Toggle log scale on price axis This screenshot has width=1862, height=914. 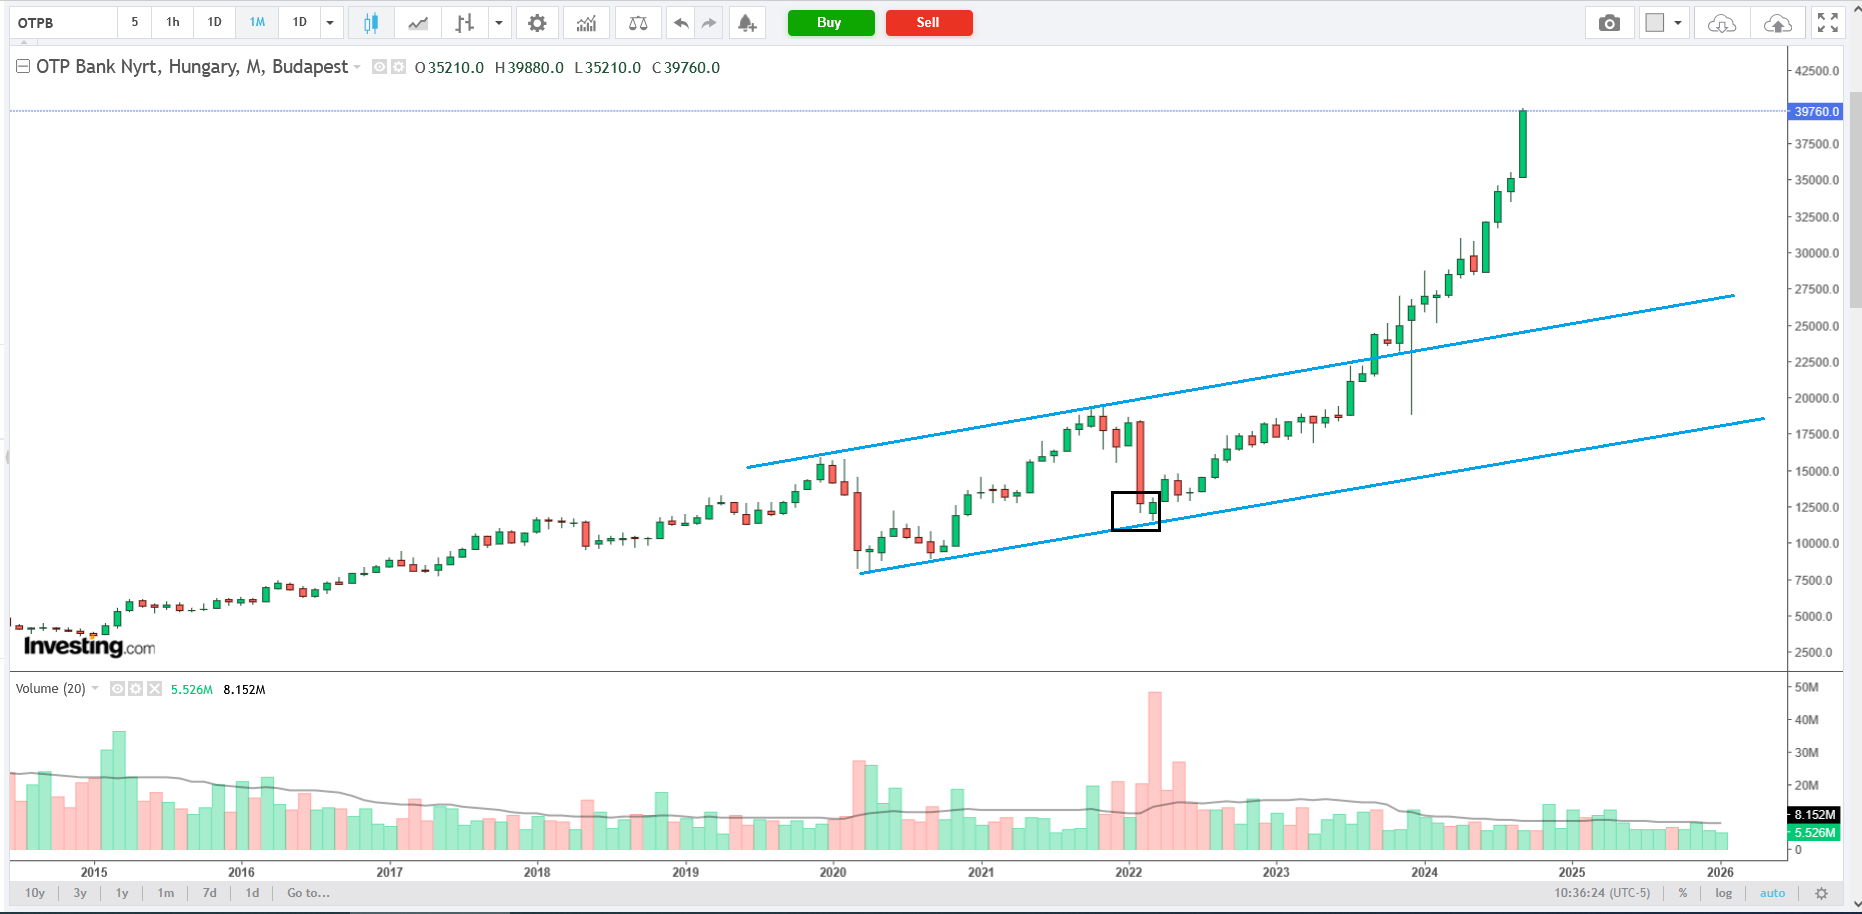tap(1723, 893)
